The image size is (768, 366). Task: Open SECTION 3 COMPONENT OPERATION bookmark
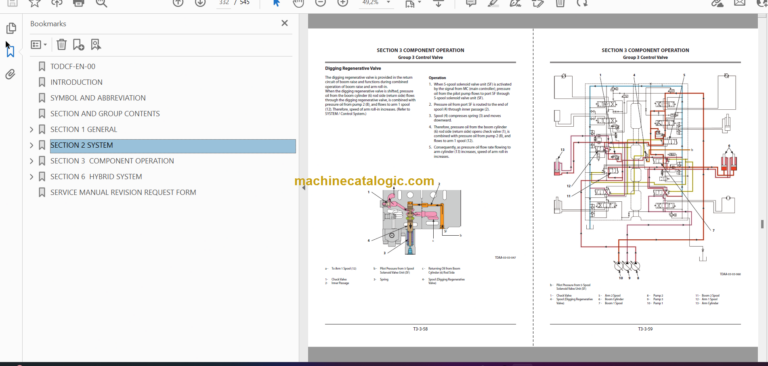coord(112,161)
